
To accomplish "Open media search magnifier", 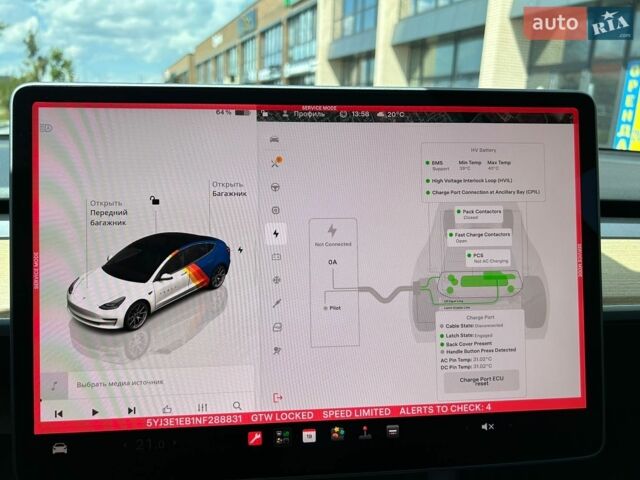I will [237, 406].
